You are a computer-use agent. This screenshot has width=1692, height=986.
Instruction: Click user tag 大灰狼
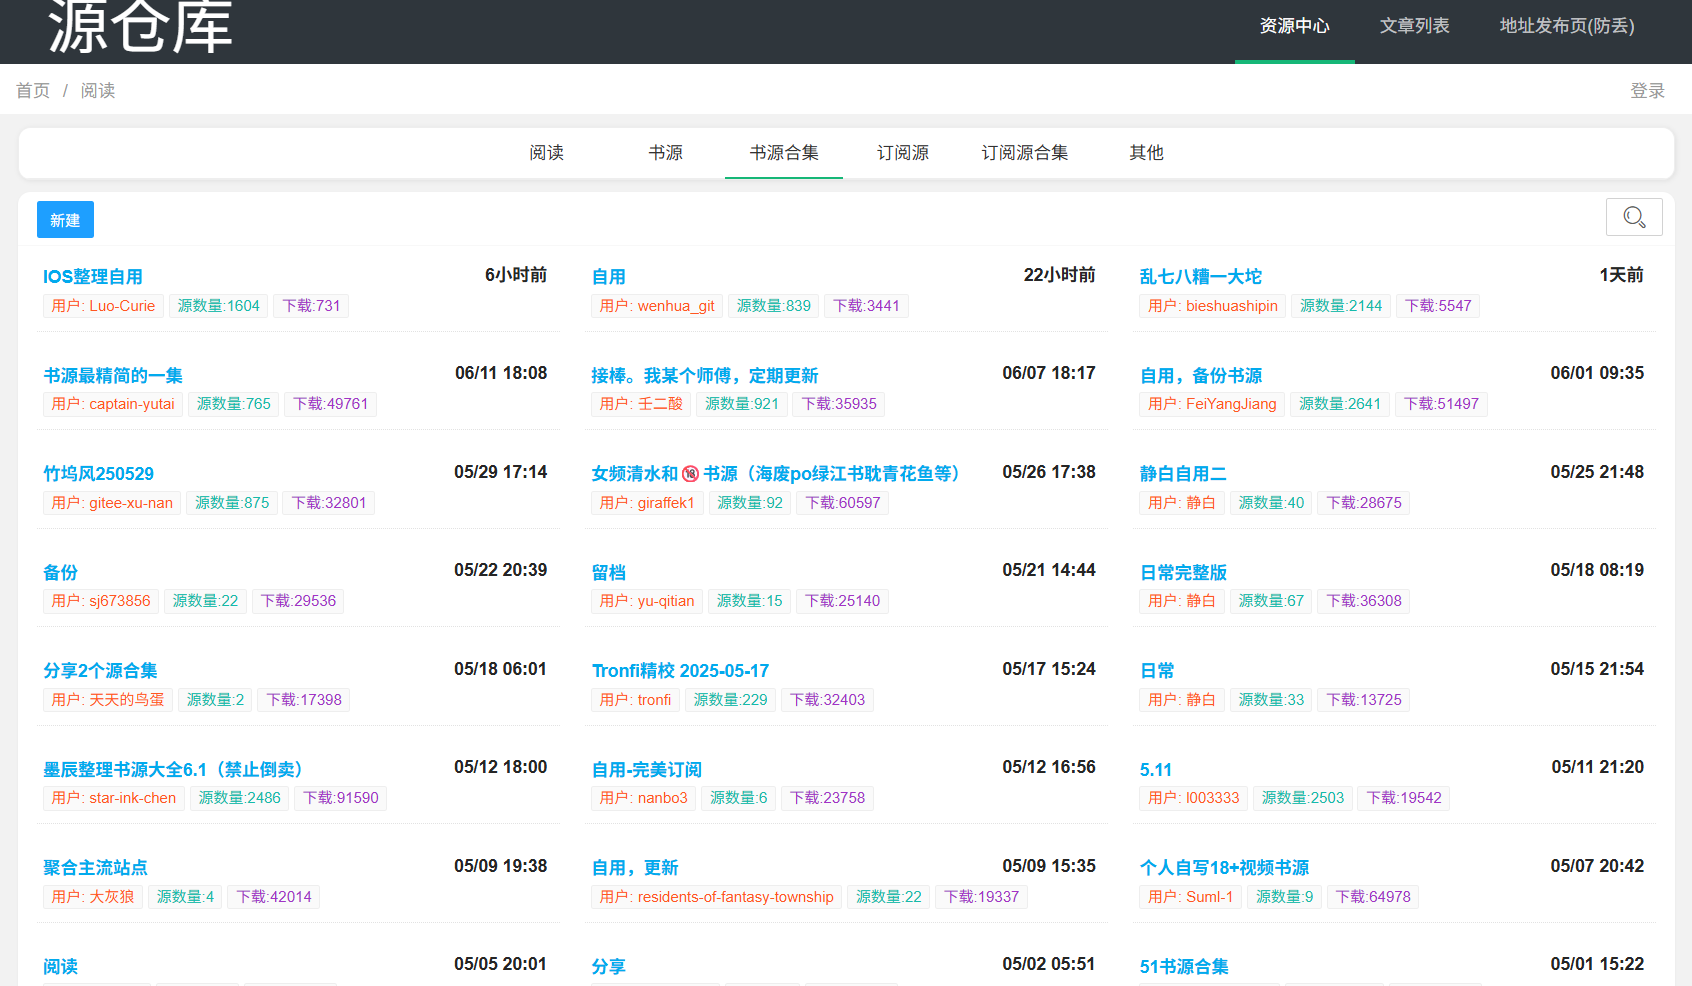pos(93,897)
